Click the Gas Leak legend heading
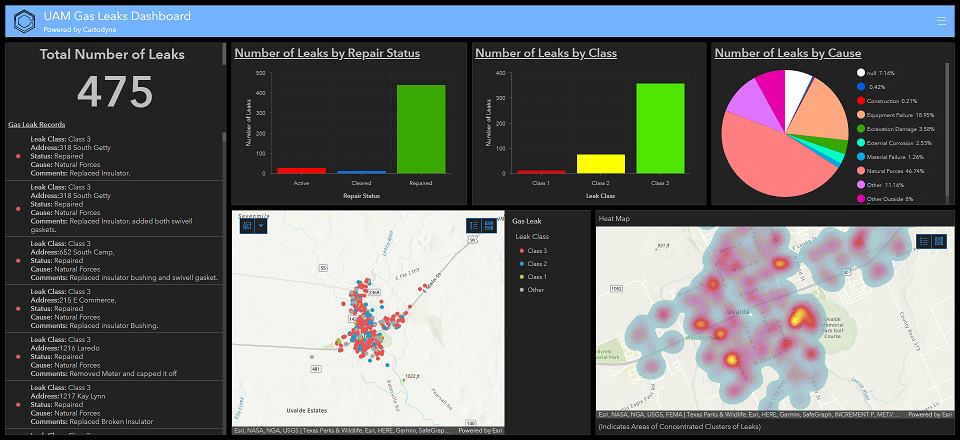Viewport: 960px width, 440px height. tap(527, 222)
